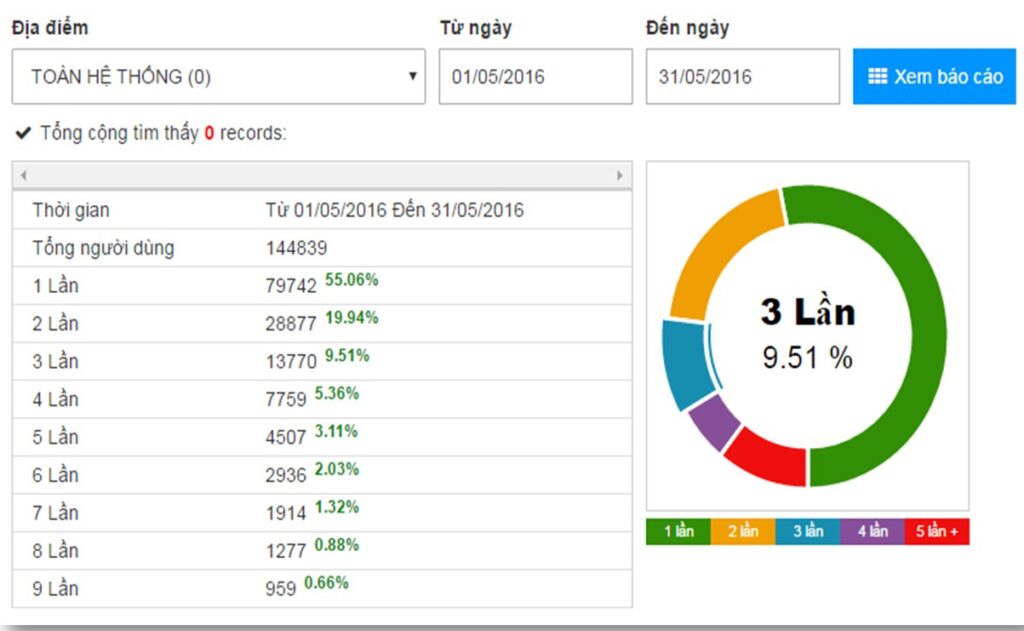This screenshot has height=631, width=1024.
Task: Toggle the red 5 lần + legend item
Action: tap(937, 532)
